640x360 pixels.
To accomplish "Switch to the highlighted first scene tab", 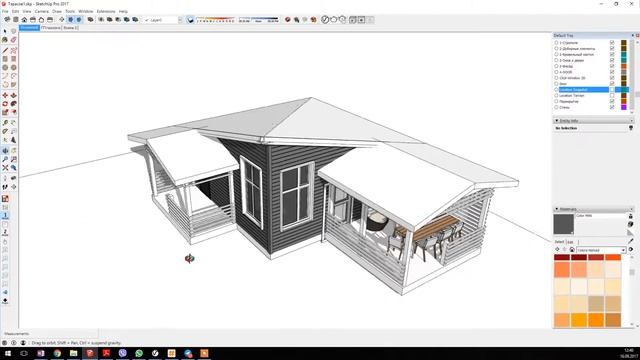I will [29, 28].
